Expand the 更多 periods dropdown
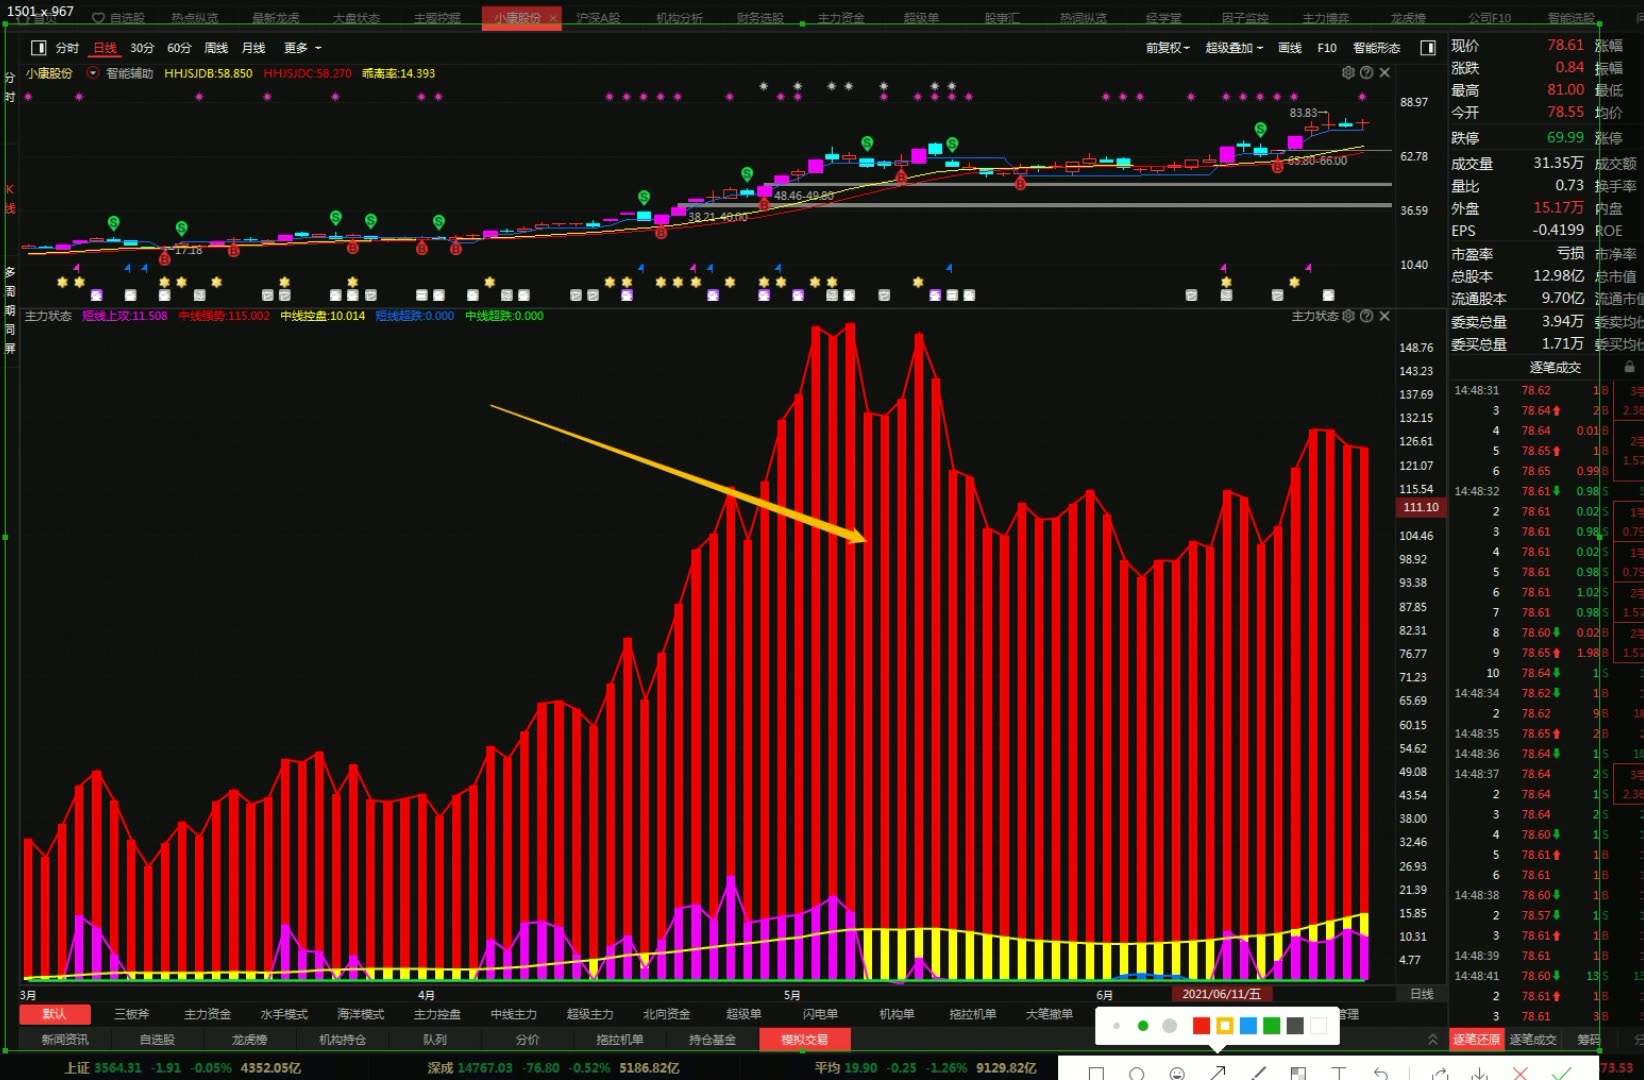 pyautogui.click(x=302, y=48)
